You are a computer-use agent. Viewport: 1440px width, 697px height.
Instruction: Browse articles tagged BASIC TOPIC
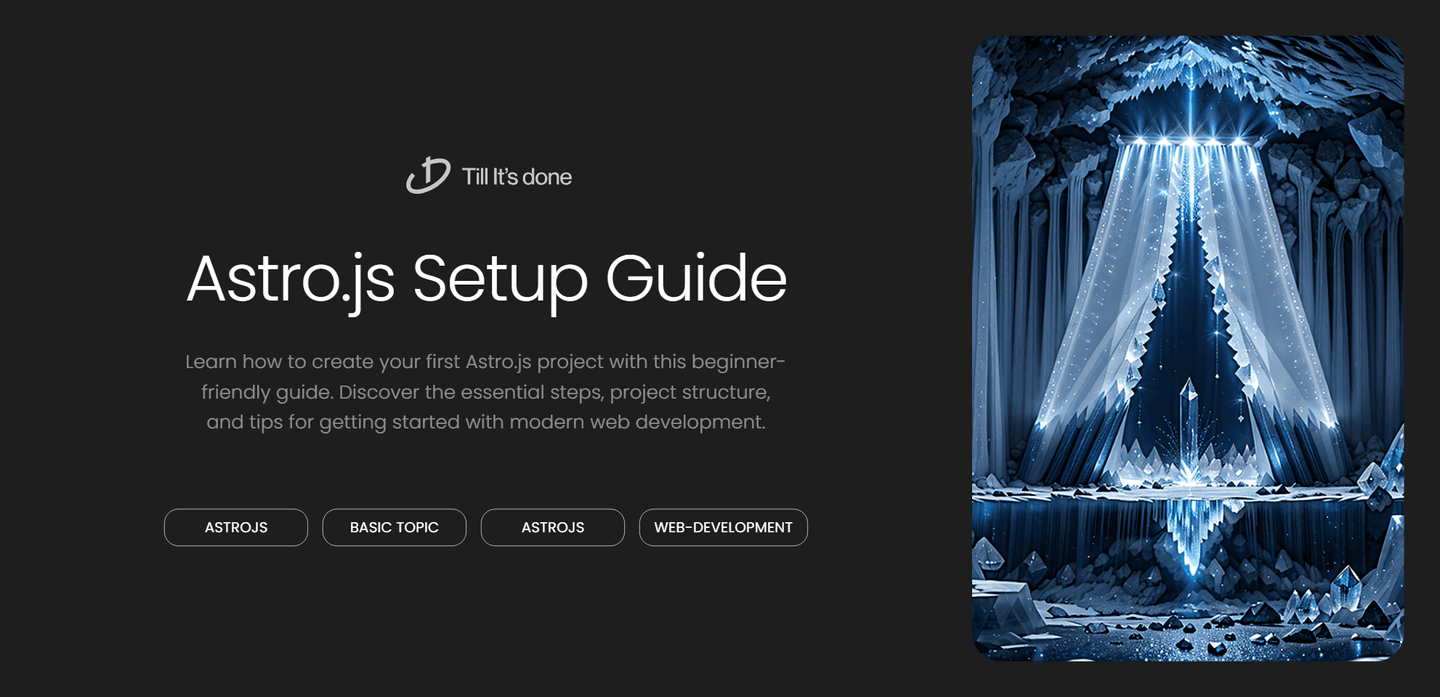(x=394, y=527)
